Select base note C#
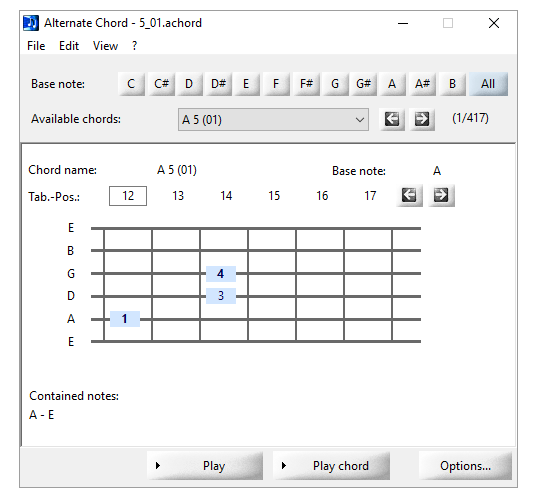 (x=161, y=84)
